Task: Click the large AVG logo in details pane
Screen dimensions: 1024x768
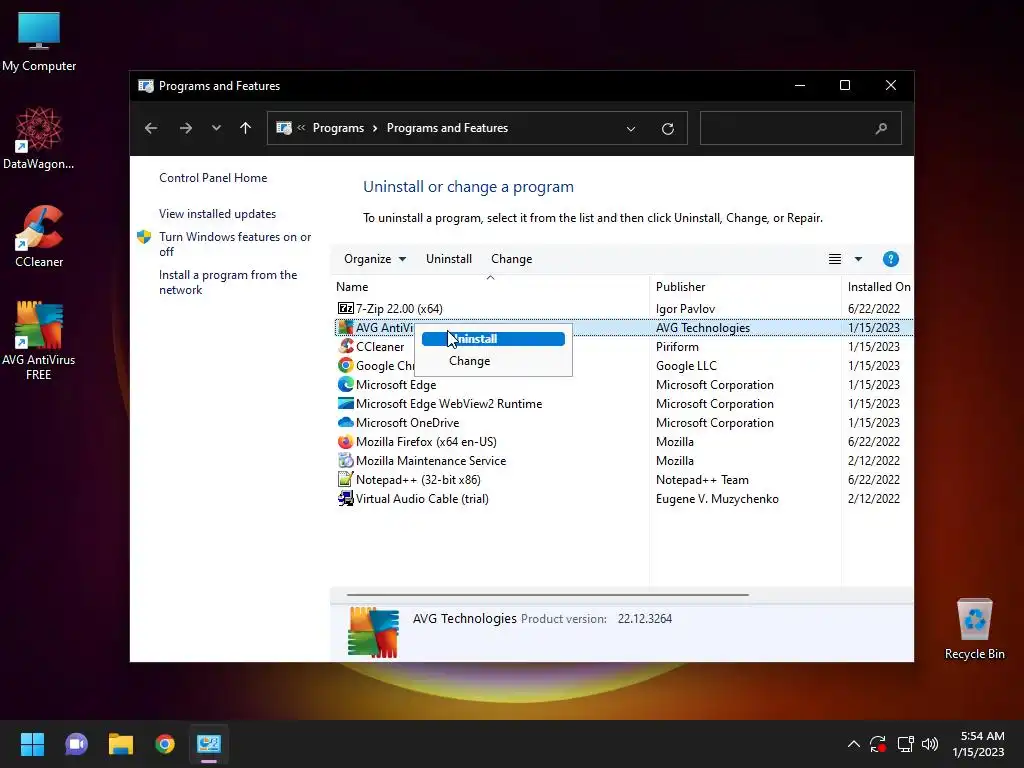Action: 373,632
